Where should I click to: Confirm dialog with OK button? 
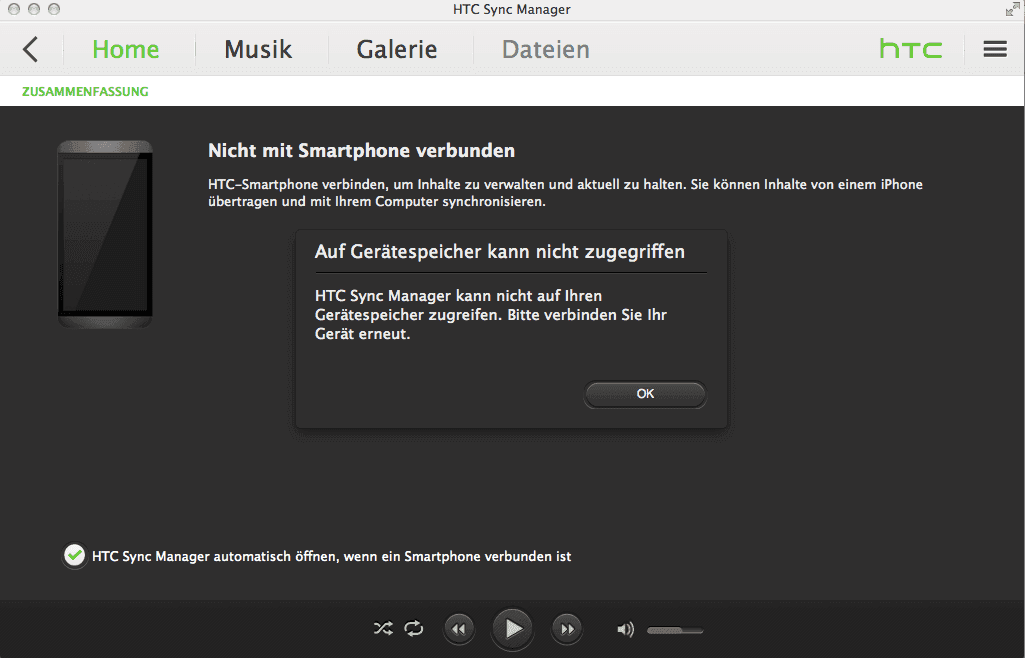click(645, 394)
